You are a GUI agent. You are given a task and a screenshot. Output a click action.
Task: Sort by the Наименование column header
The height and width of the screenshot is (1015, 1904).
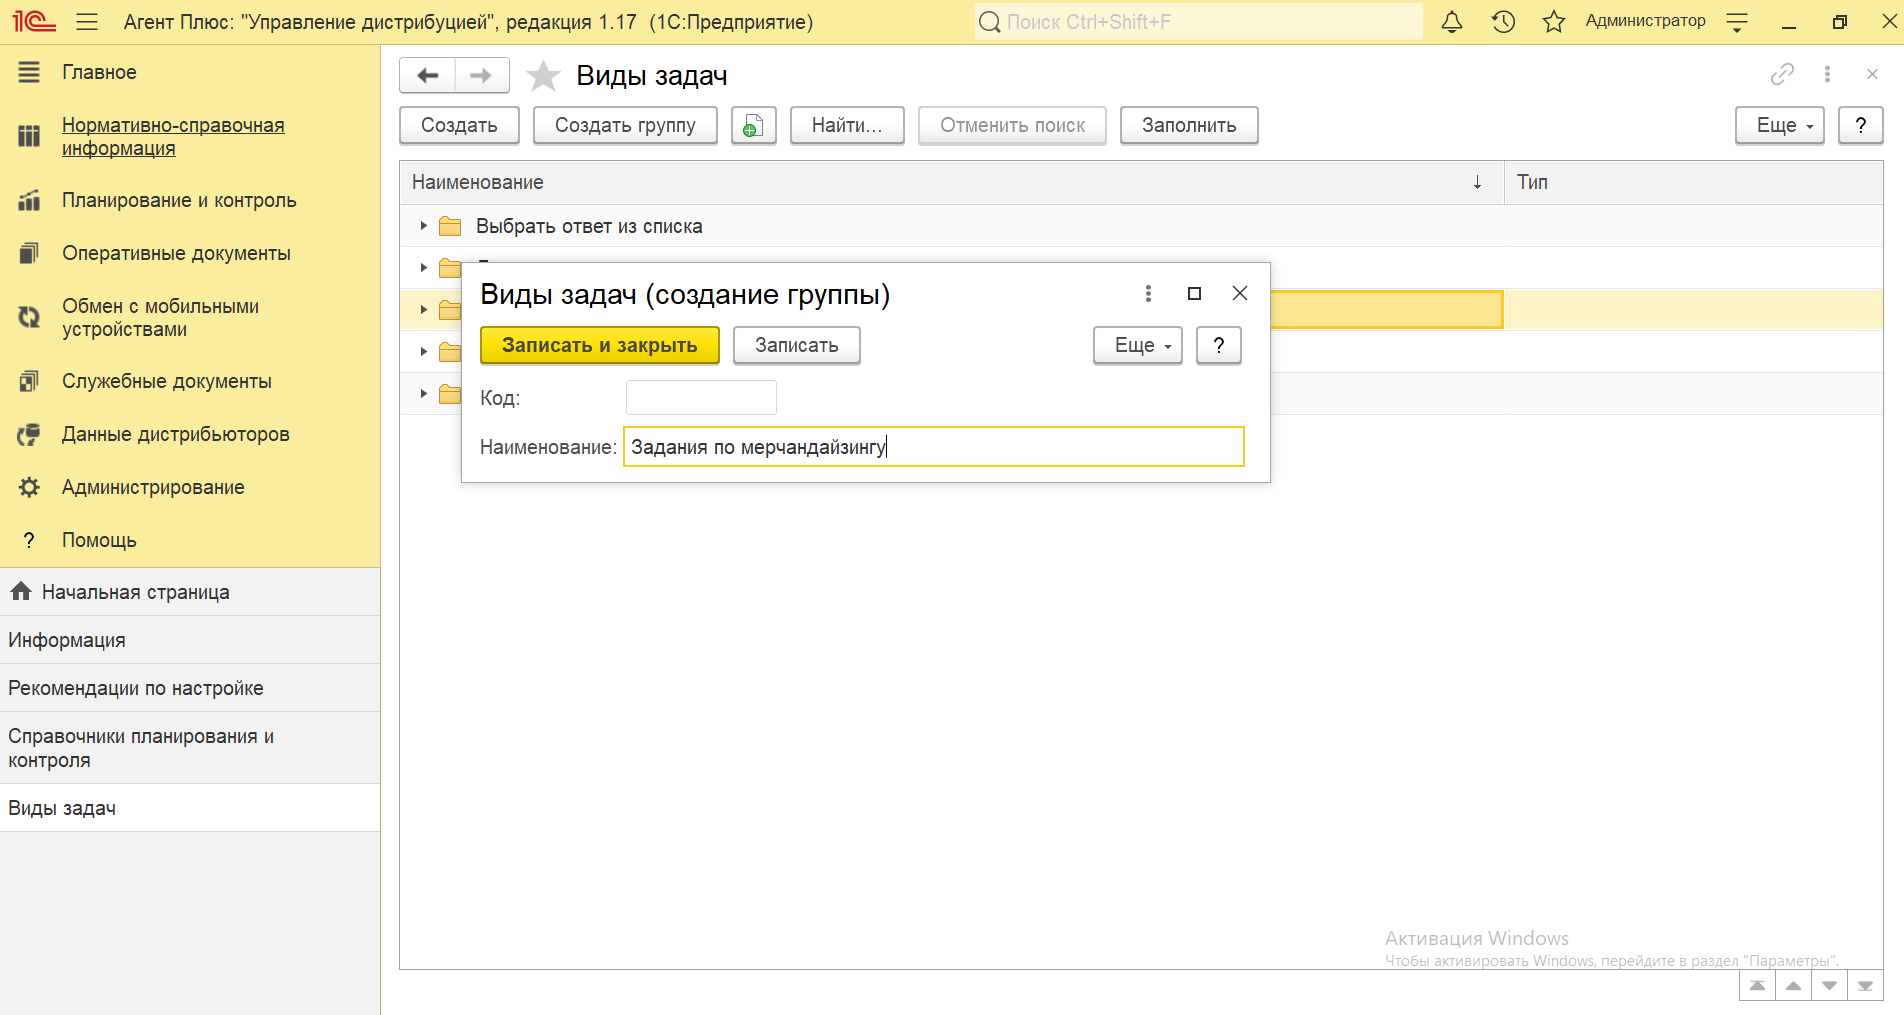point(952,182)
